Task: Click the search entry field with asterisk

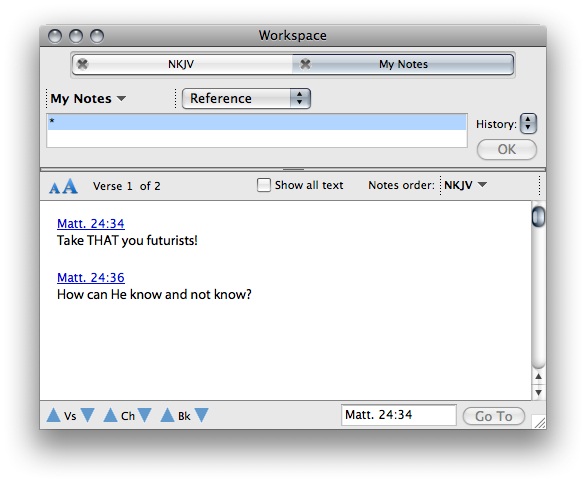Action: (x=257, y=130)
